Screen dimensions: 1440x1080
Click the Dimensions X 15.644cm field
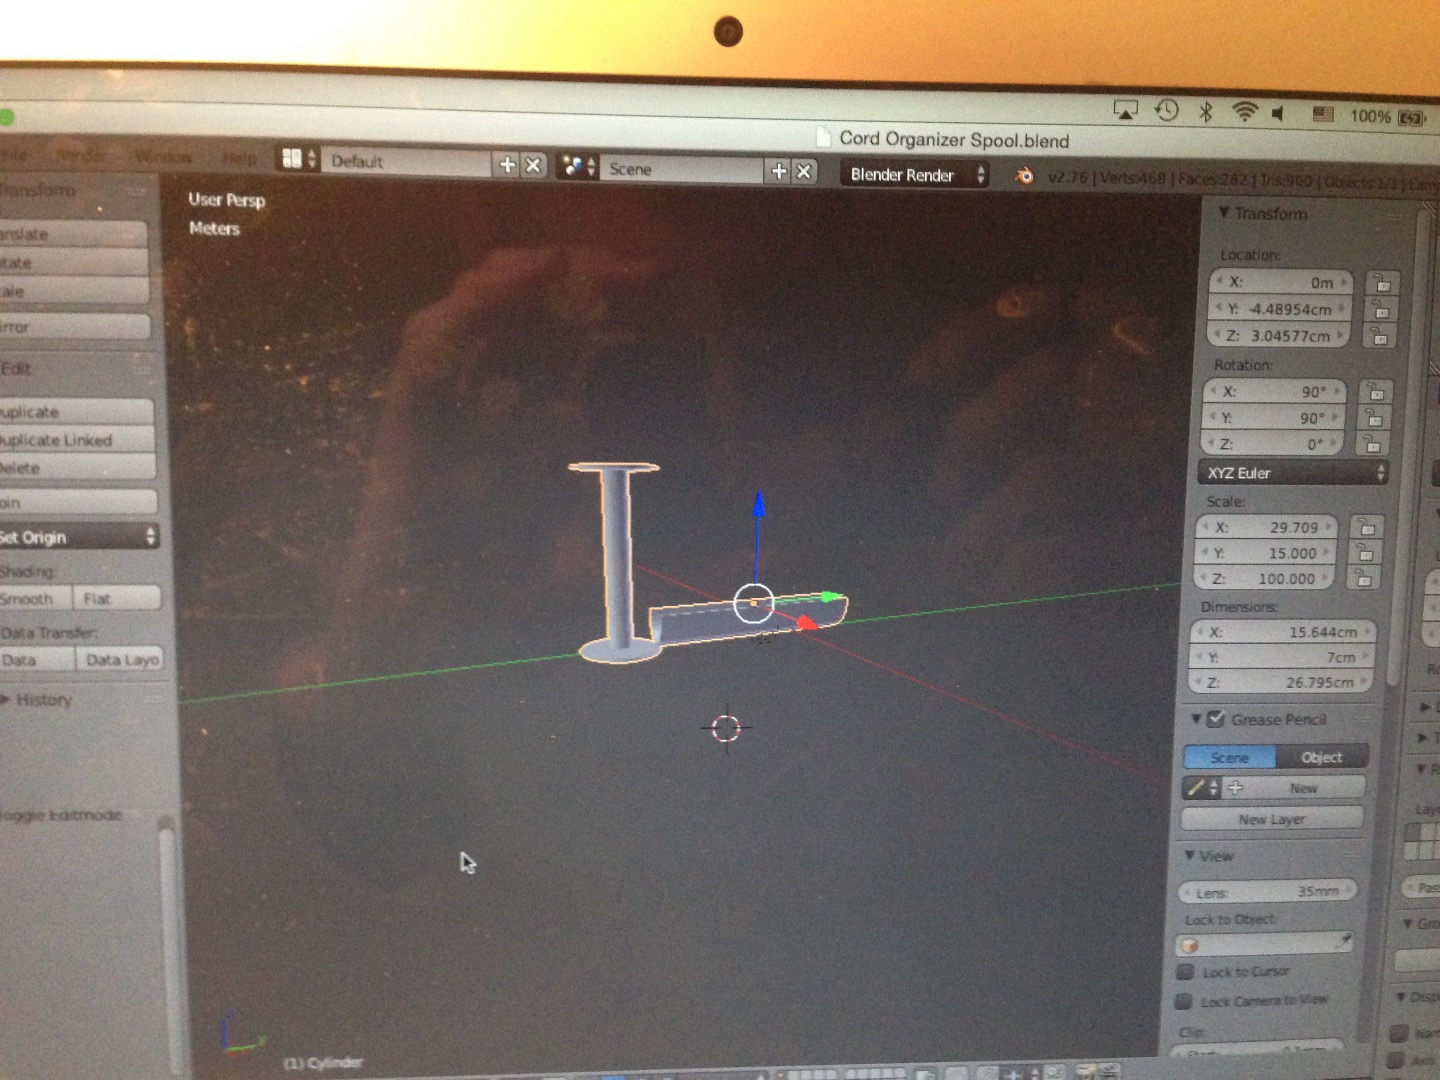tap(1284, 632)
